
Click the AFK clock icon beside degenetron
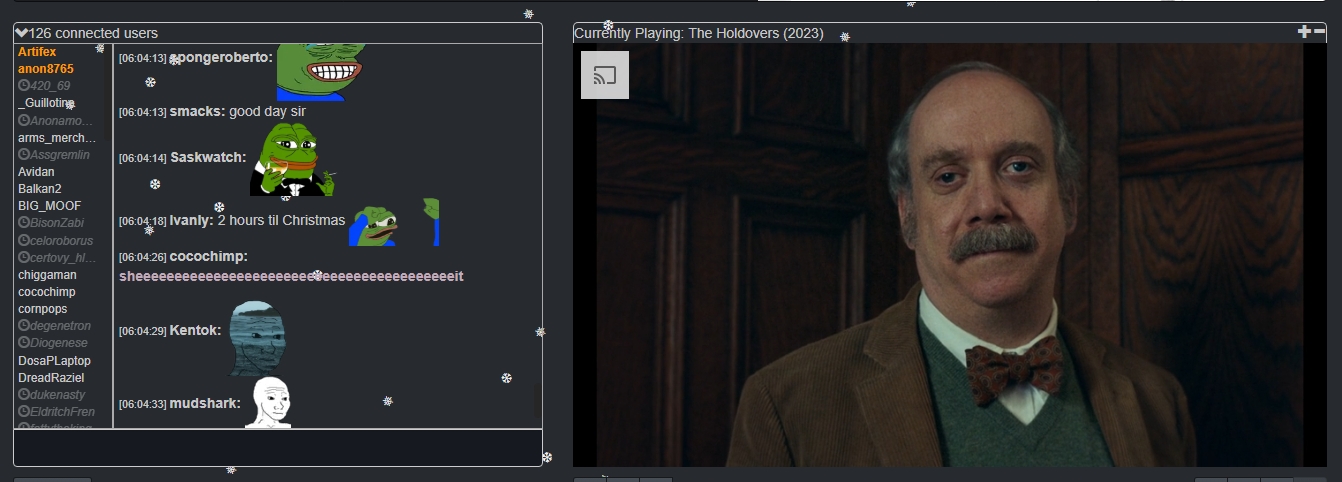point(24,326)
